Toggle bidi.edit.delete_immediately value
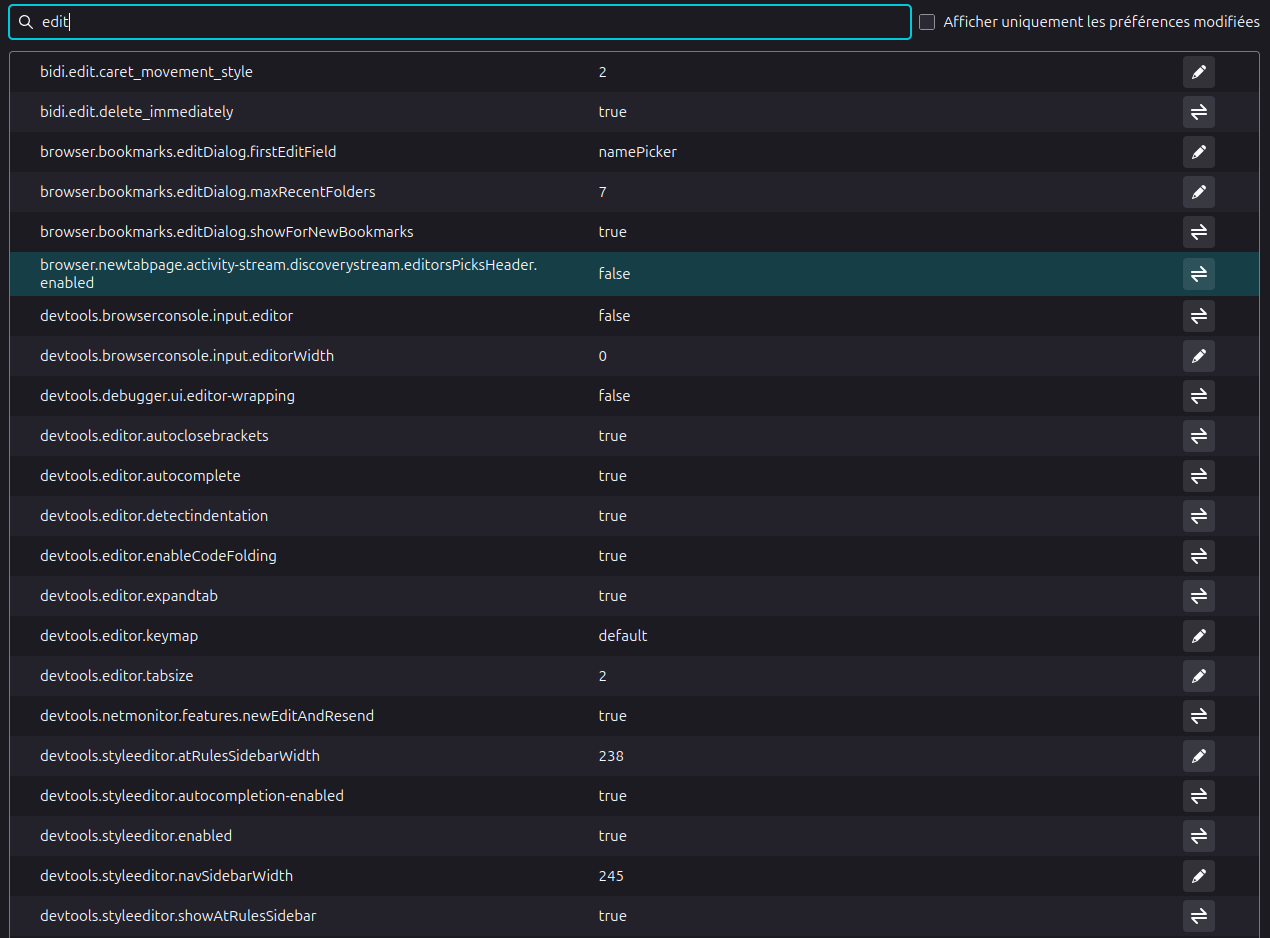The image size is (1270, 938). coord(1198,112)
